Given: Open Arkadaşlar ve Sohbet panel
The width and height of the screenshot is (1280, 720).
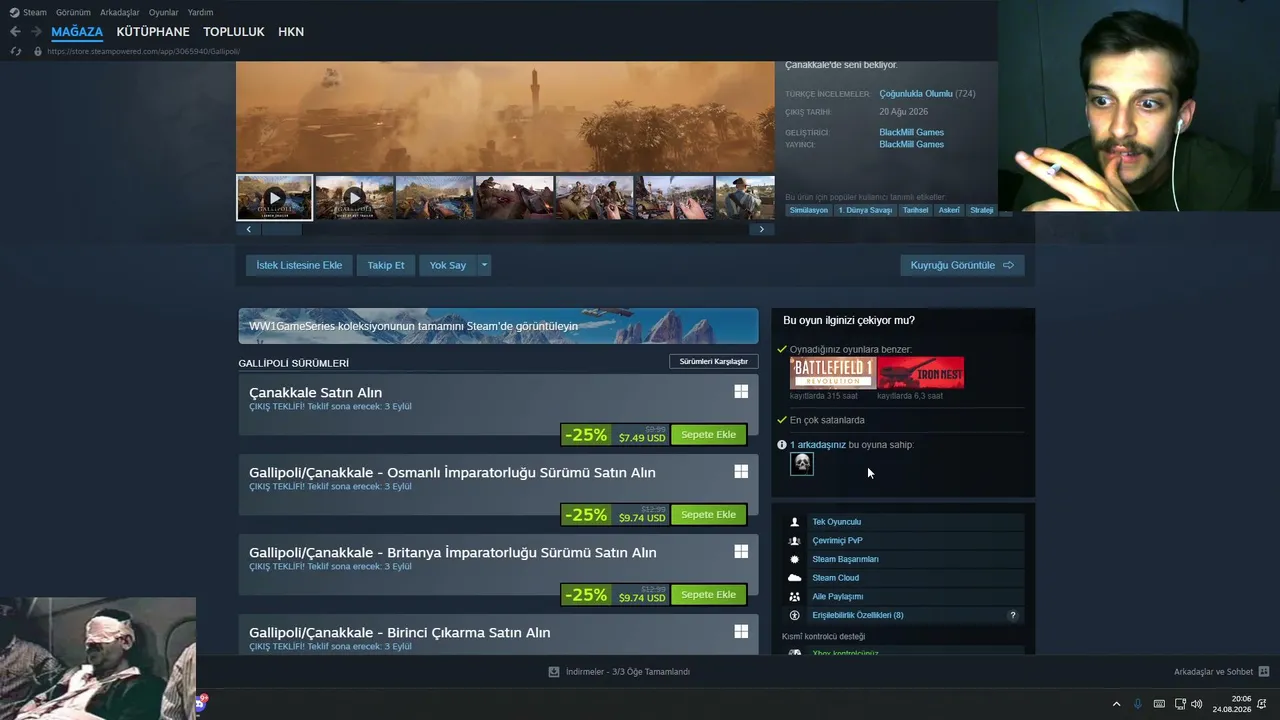Looking at the screenshot, I should (1221, 672).
